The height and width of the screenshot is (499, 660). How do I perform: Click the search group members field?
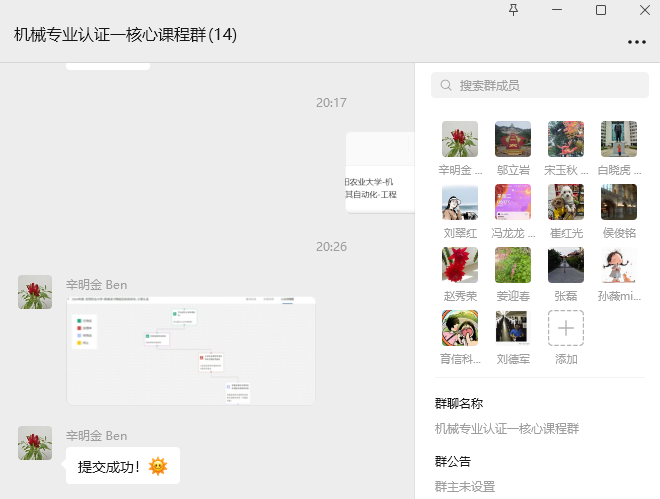540,85
